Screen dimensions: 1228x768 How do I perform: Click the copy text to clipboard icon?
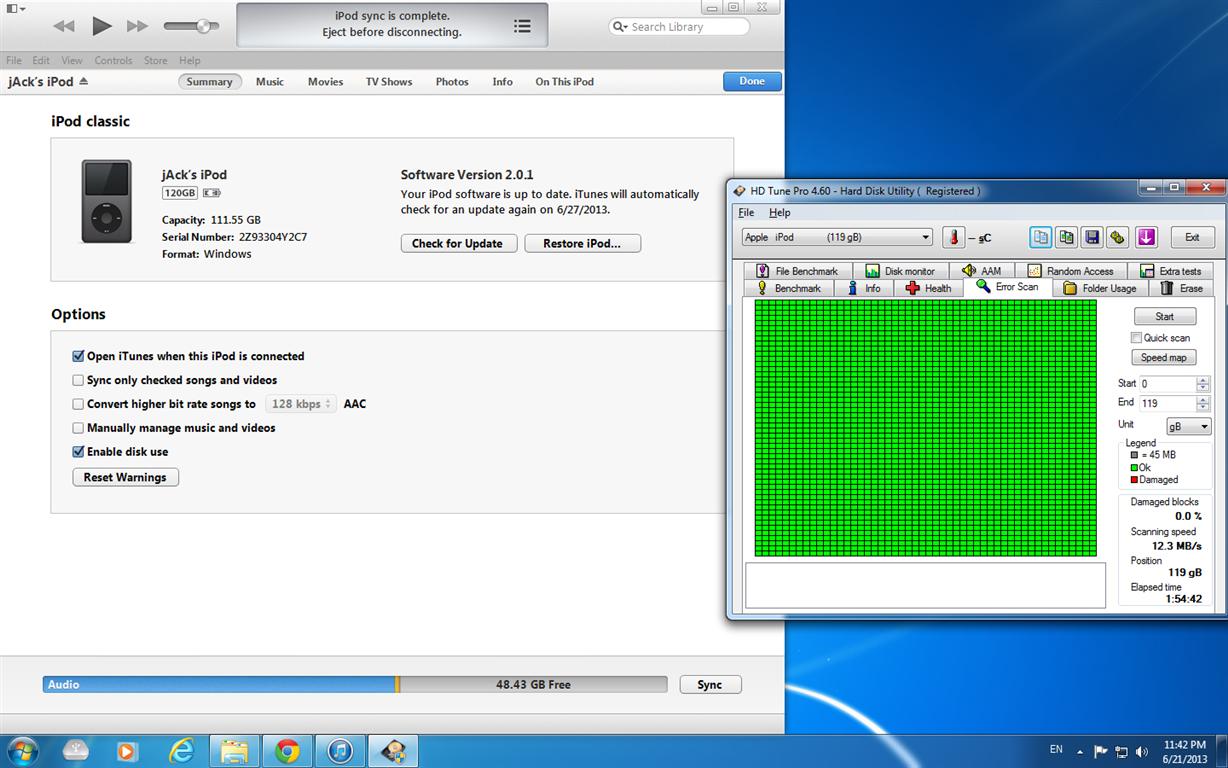[1041, 237]
